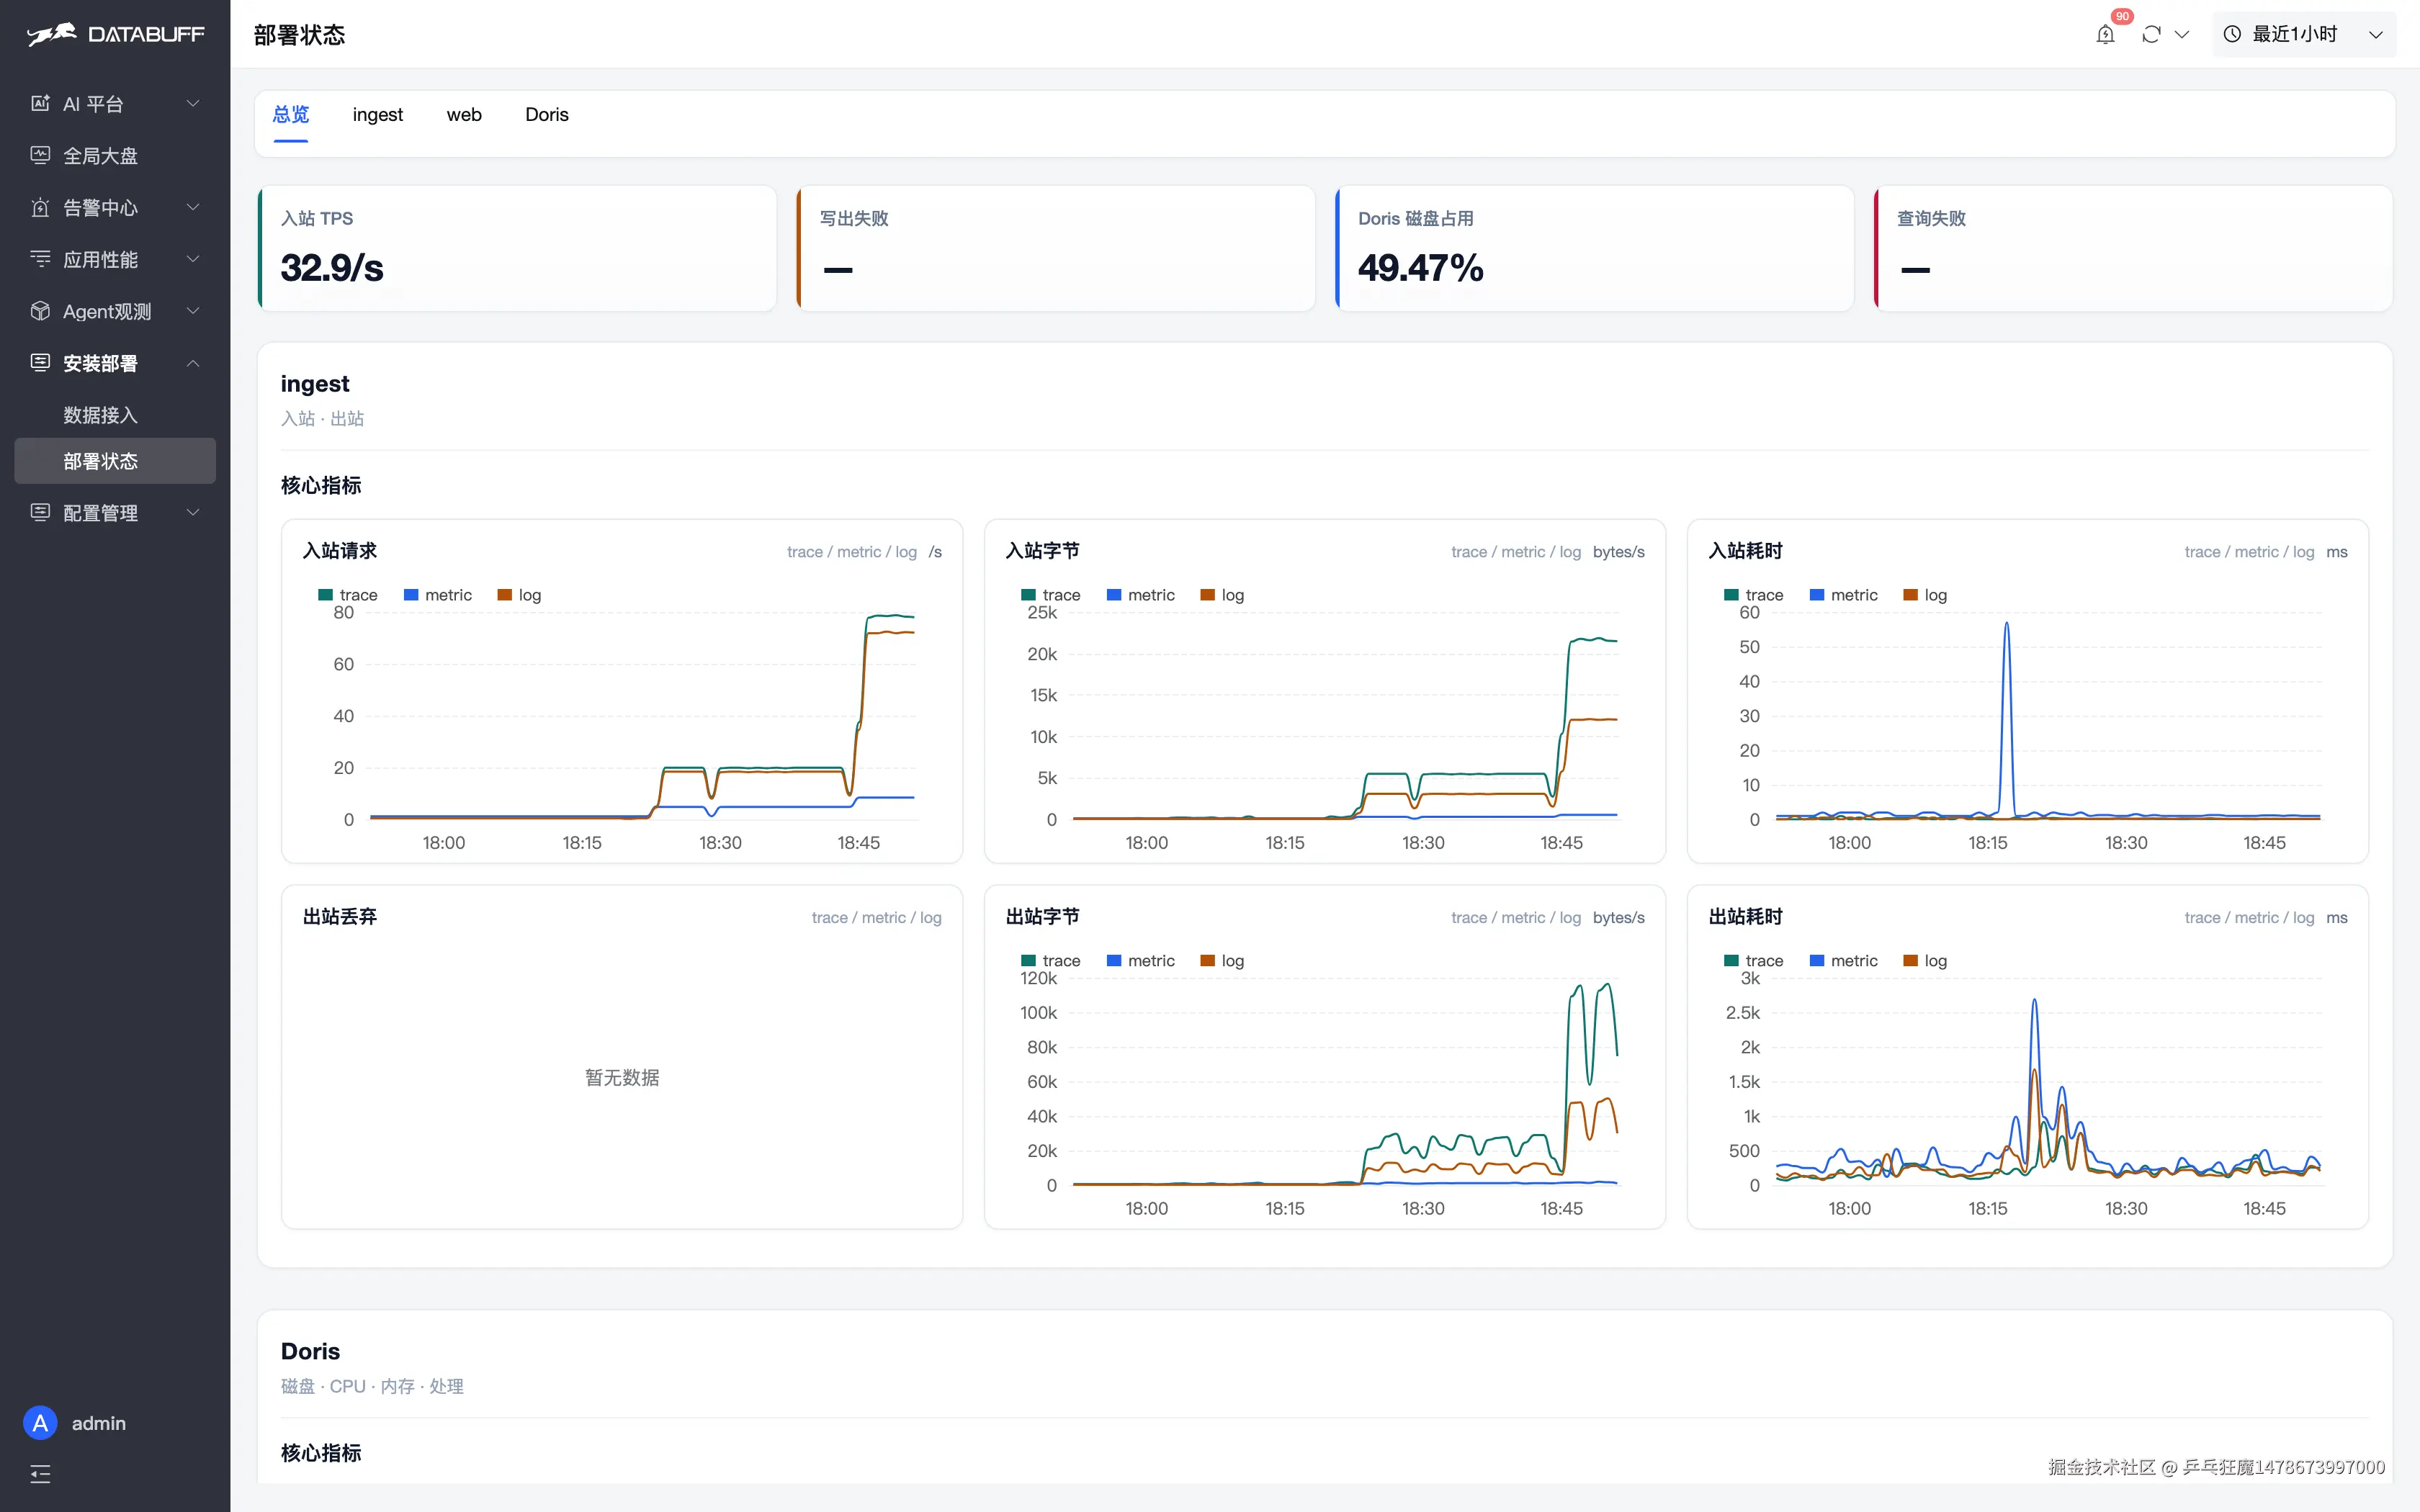The height and width of the screenshot is (1512, 2420).
Task: Expand the refresh interval dropdown arrow
Action: pos(2182,35)
